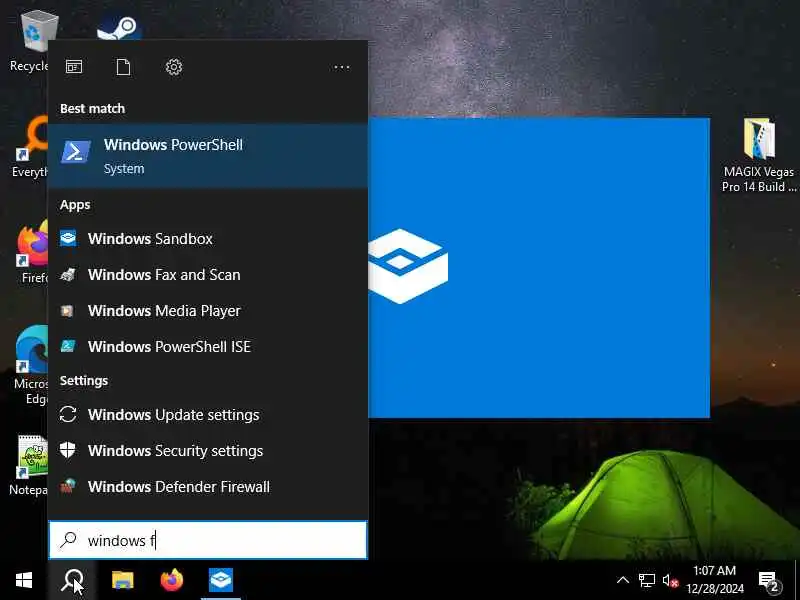This screenshot has height=600, width=800.
Task: Select the Settings gear filter in search panel
Action: [x=174, y=67]
